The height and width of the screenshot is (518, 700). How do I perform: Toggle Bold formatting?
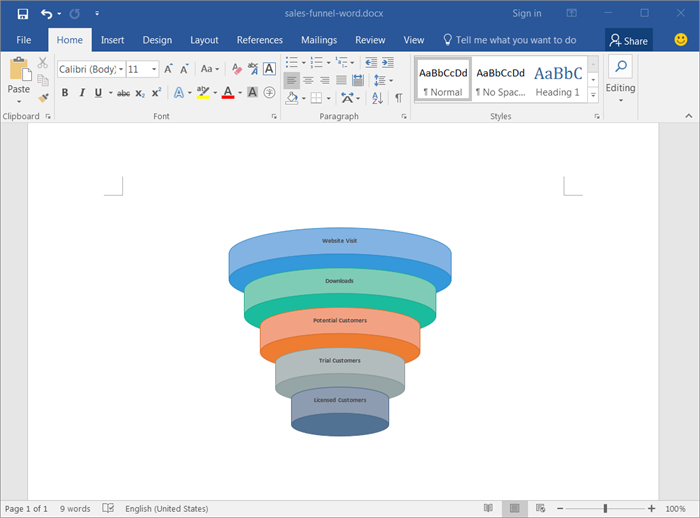tap(65, 93)
